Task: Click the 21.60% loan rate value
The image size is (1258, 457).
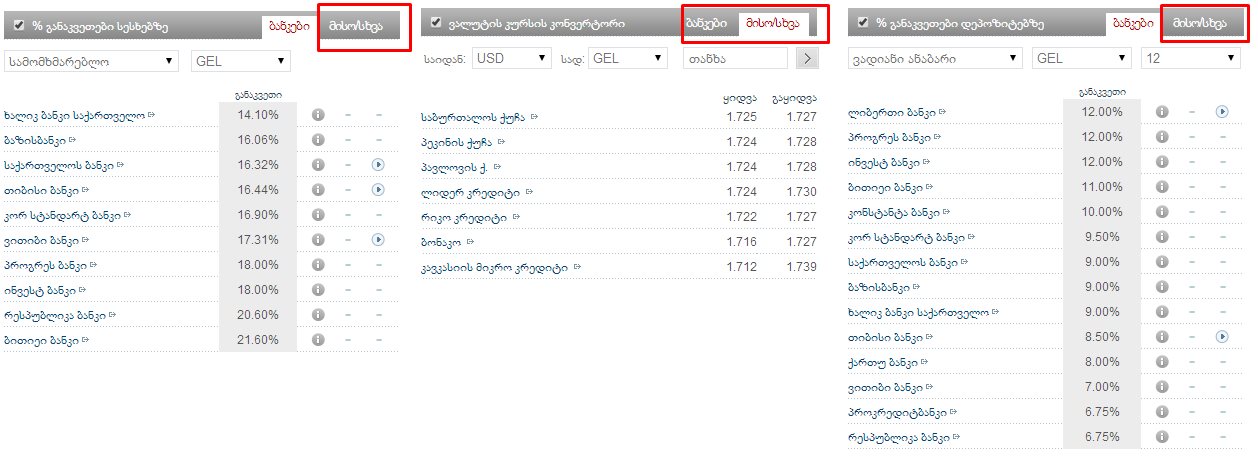Action: (x=259, y=340)
